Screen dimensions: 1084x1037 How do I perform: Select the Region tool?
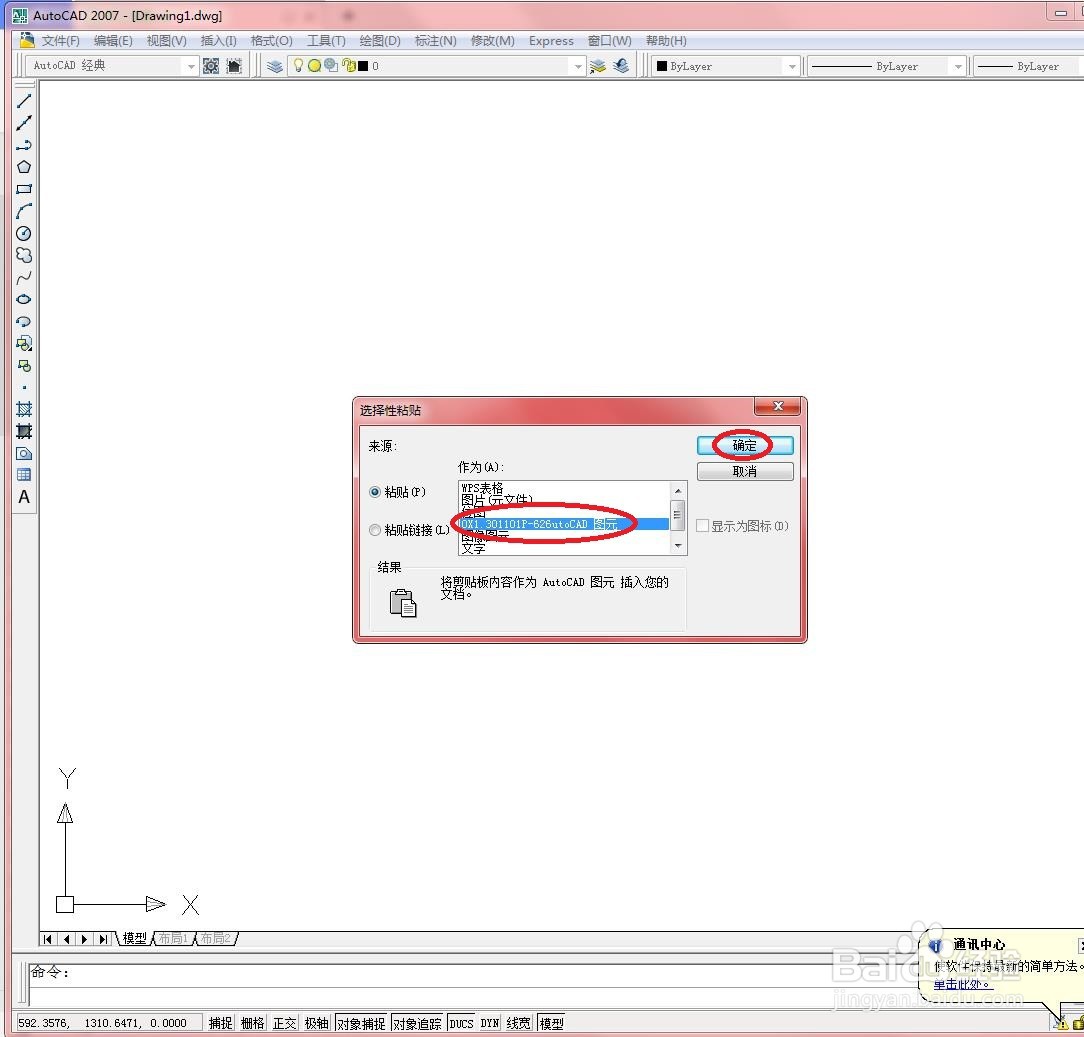pyautogui.click(x=24, y=454)
